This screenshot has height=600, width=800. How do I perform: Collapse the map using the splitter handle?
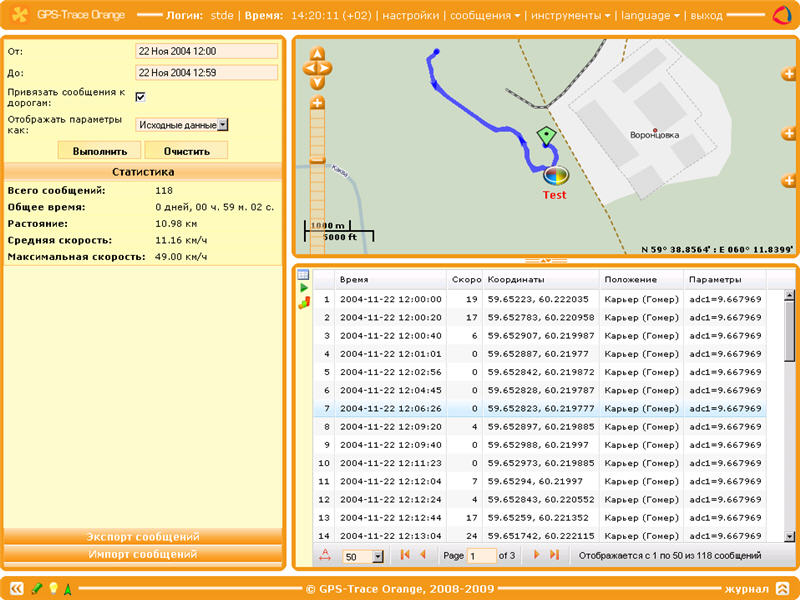545,261
